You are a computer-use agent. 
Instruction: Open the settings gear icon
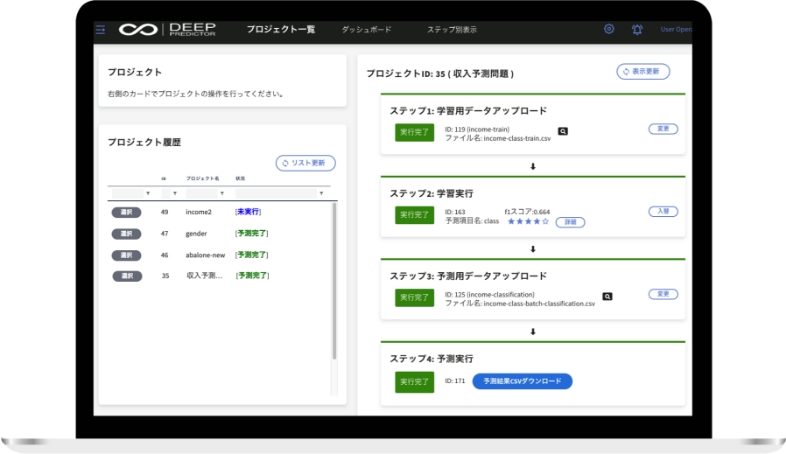click(x=609, y=29)
